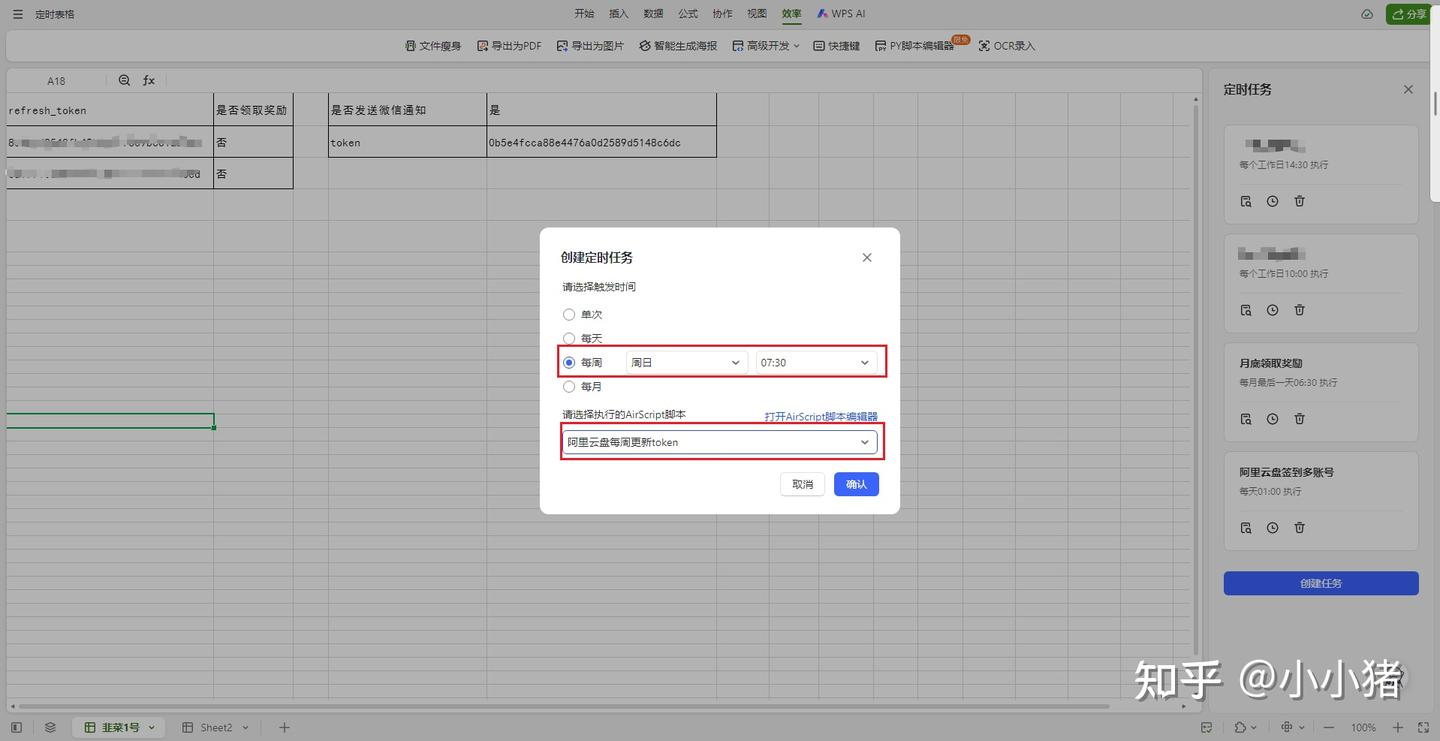1440x741 pixels.
Task: Expand the 韭菜1号 sheet tab menu arrow
Action: 152,728
